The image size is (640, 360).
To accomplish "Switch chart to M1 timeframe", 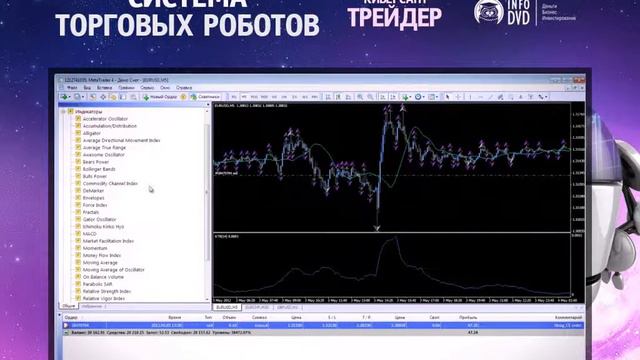I will (234, 97).
